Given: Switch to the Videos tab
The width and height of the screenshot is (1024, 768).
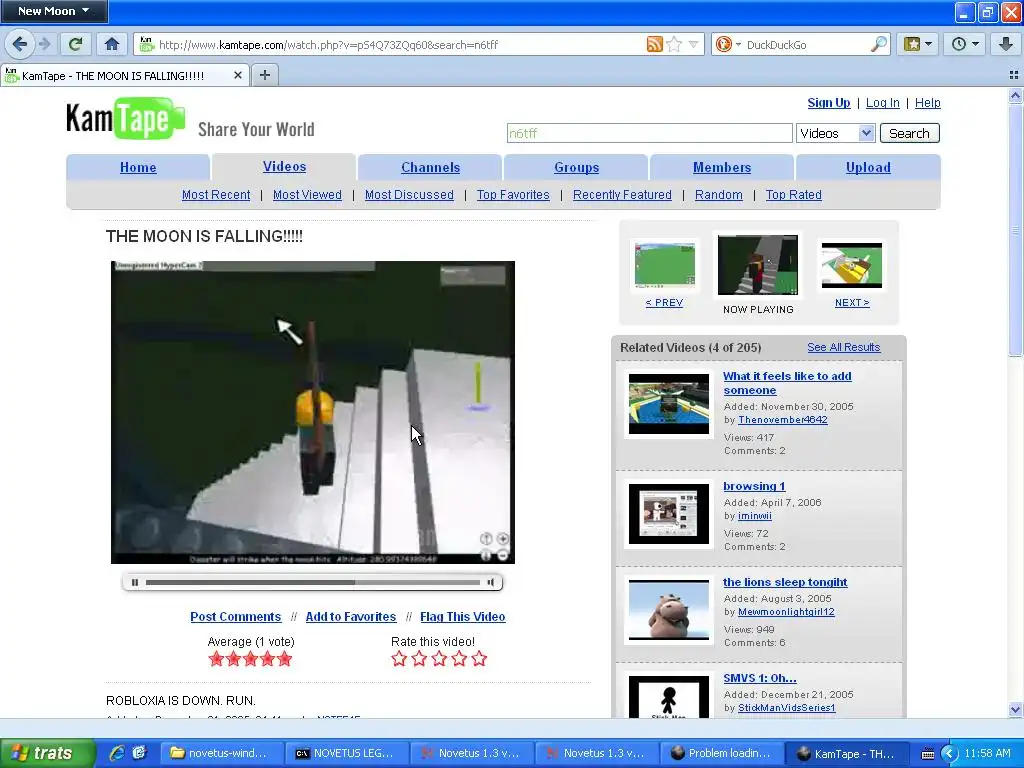Looking at the screenshot, I should [284, 167].
